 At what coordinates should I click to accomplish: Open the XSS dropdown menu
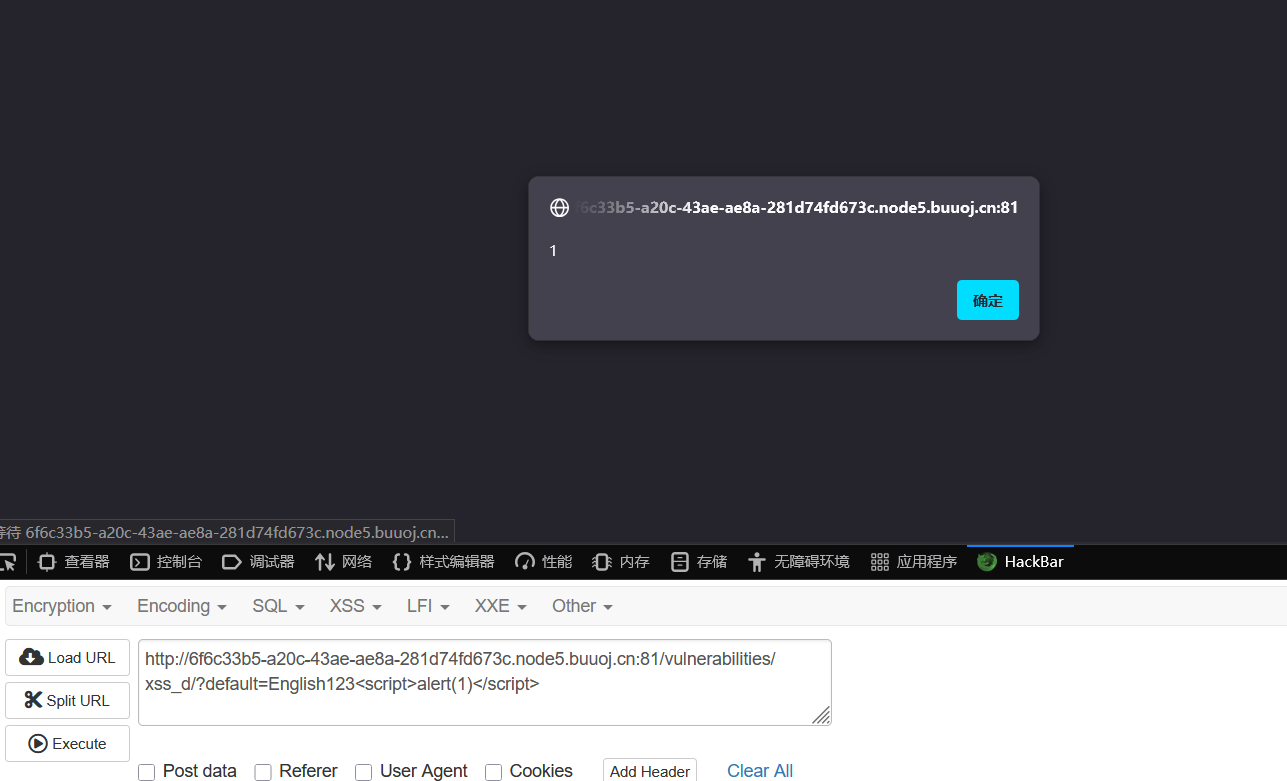[x=356, y=606]
